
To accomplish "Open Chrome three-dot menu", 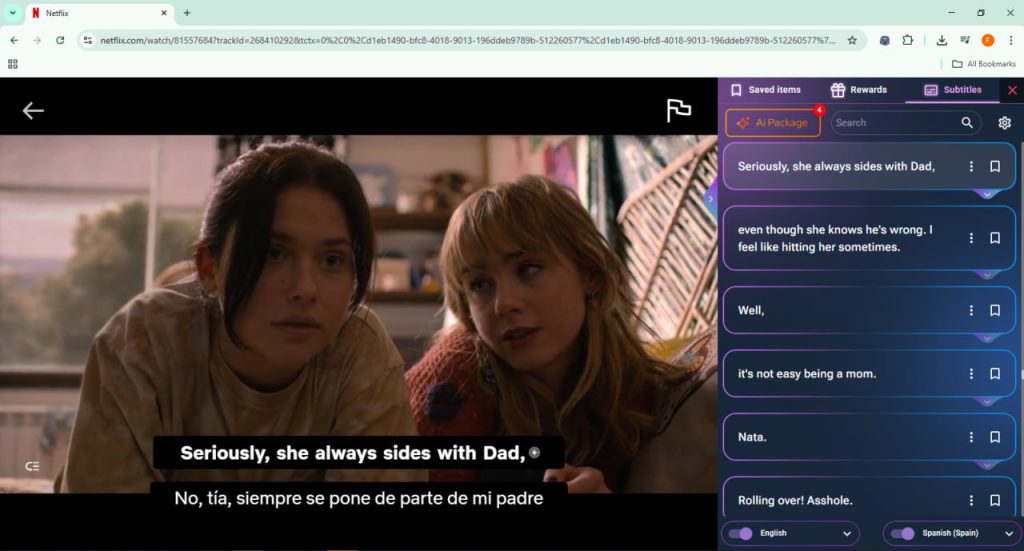I will click(x=1011, y=40).
